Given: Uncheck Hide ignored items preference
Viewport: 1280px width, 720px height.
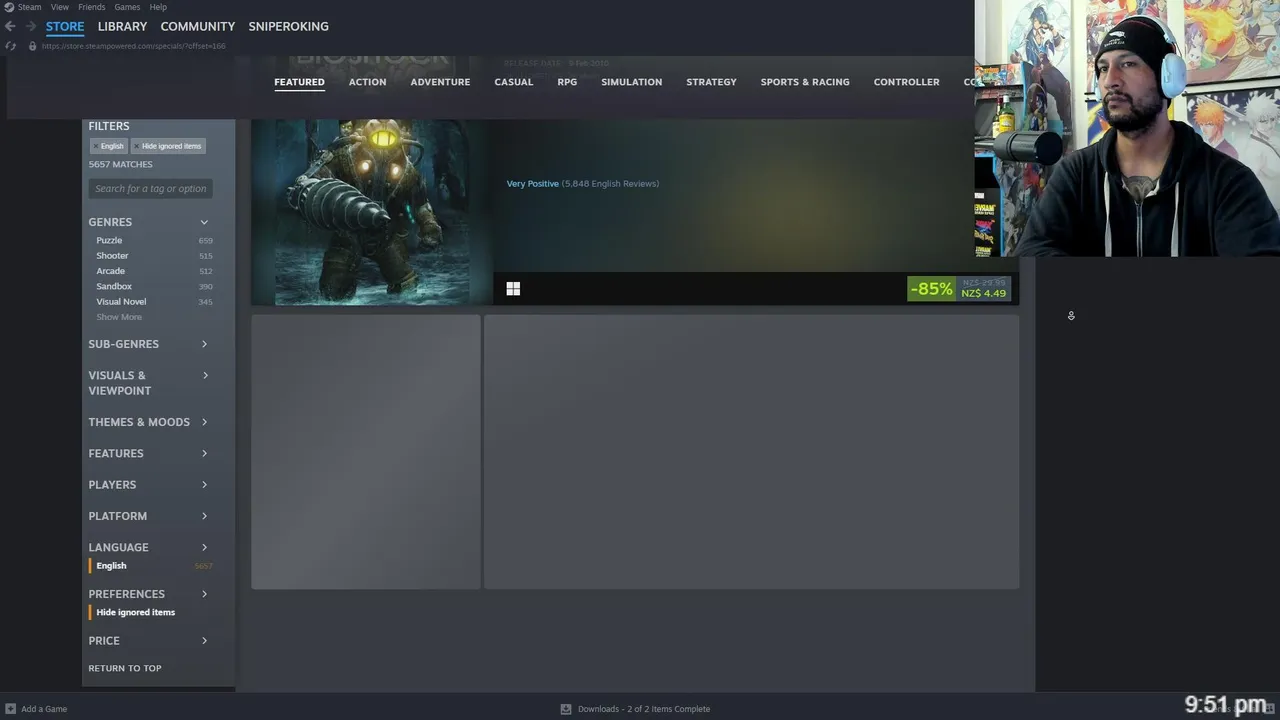Looking at the screenshot, I should coord(135,612).
